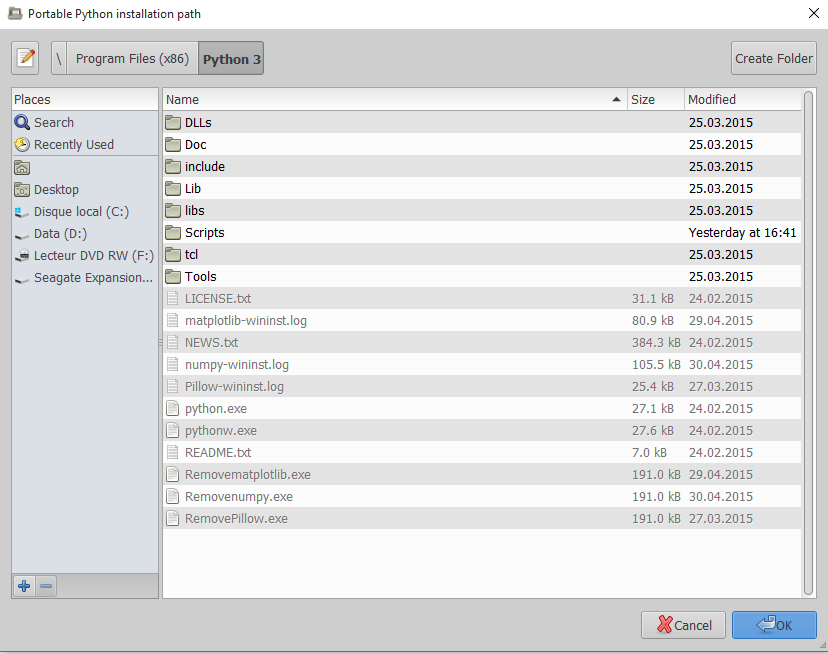Select the Disque local (C:) label
Screen dimensions: 828x654
[81, 212]
